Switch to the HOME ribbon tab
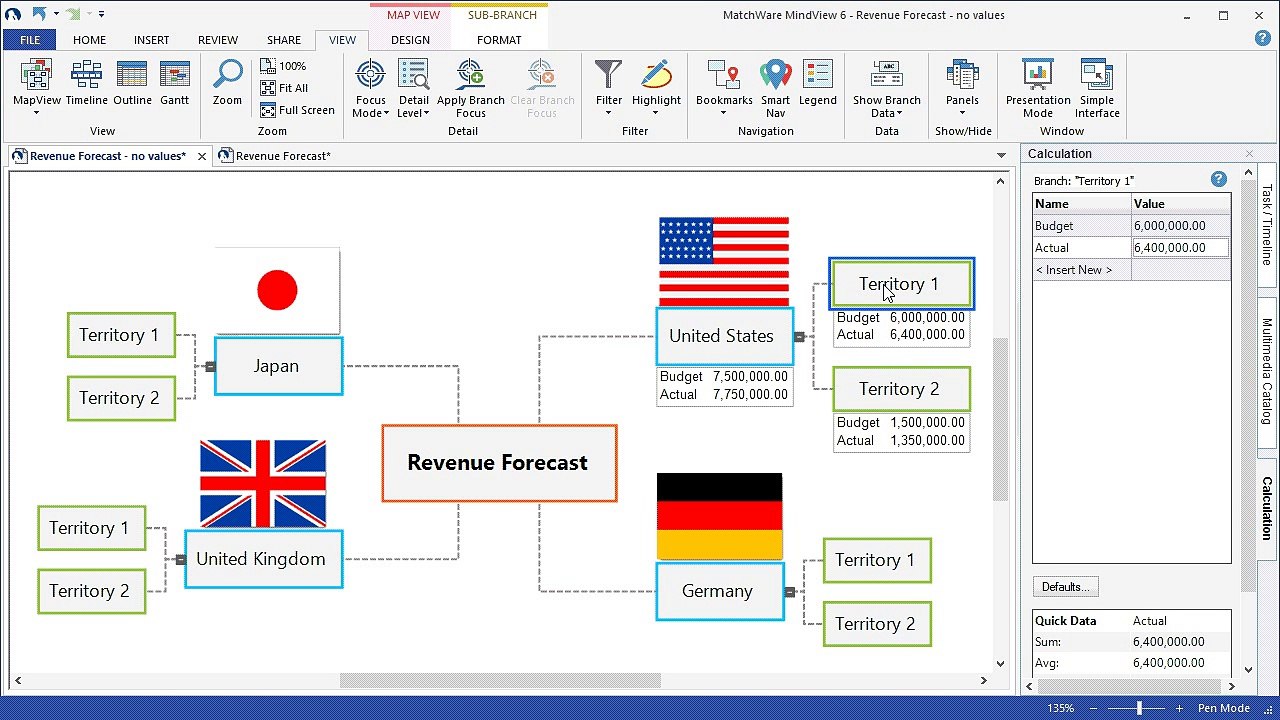The height and width of the screenshot is (720, 1280). pos(89,40)
